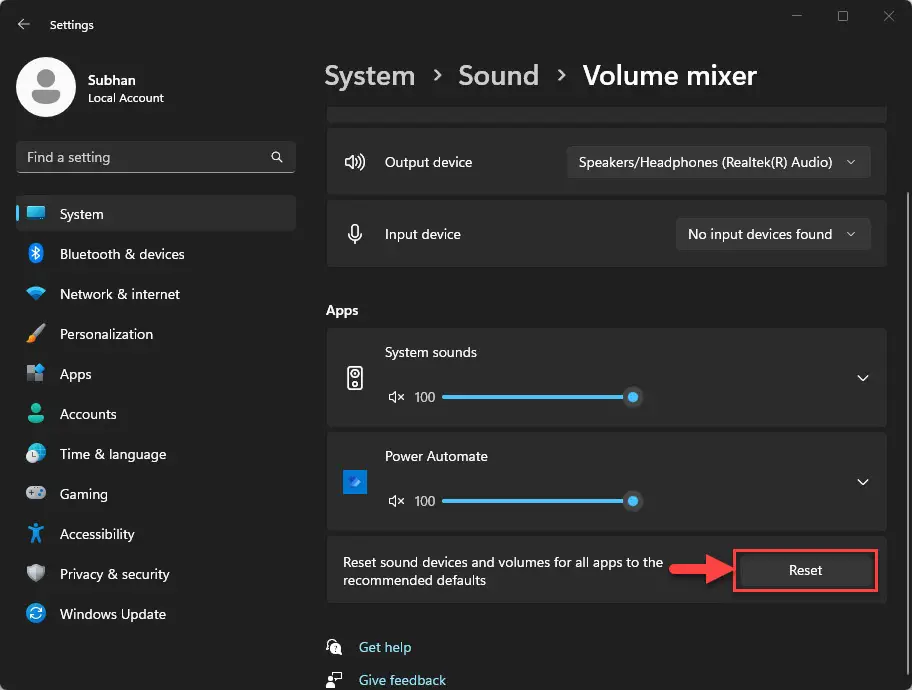This screenshot has height=690, width=912.
Task: Expand the System sounds section chevron
Action: tap(863, 378)
